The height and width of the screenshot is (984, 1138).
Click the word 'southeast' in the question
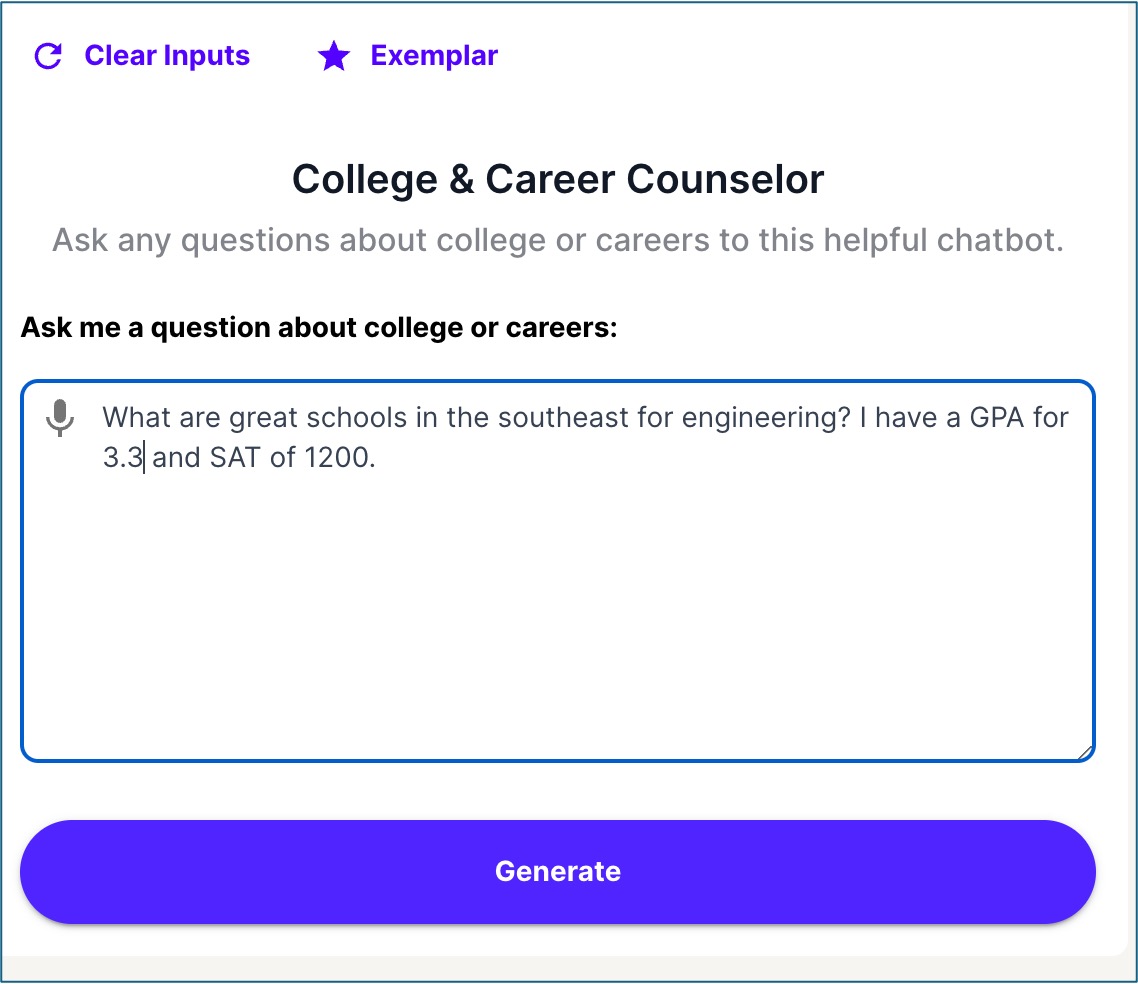click(x=548, y=416)
